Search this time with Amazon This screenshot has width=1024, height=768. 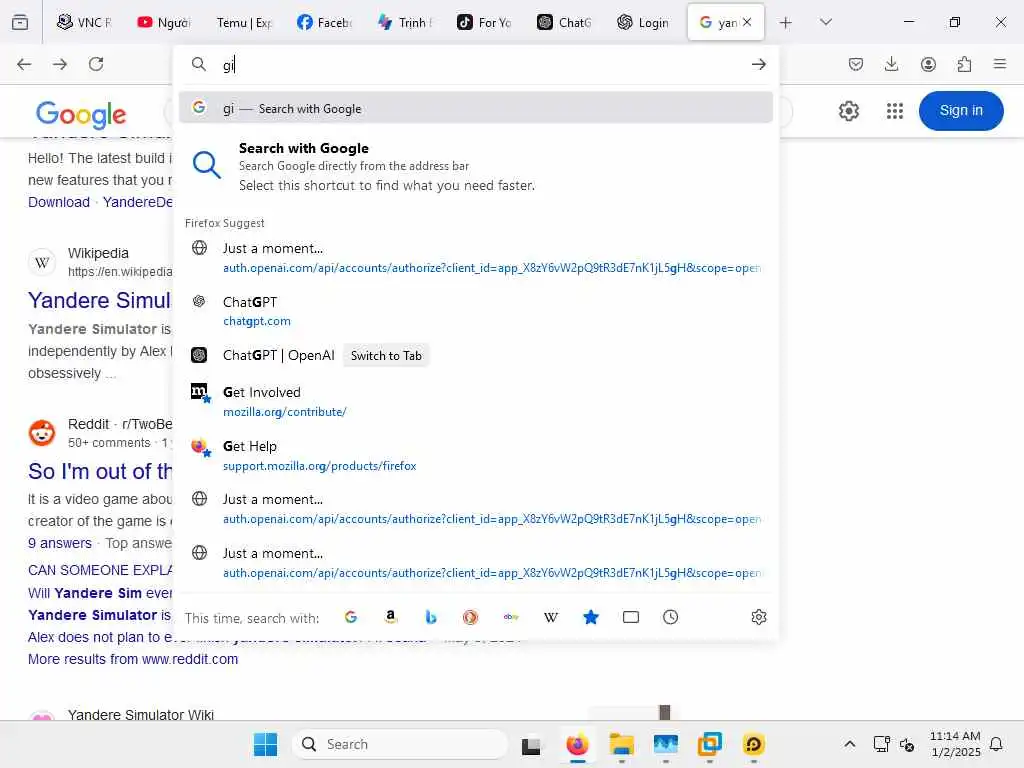tap(391, 617)
